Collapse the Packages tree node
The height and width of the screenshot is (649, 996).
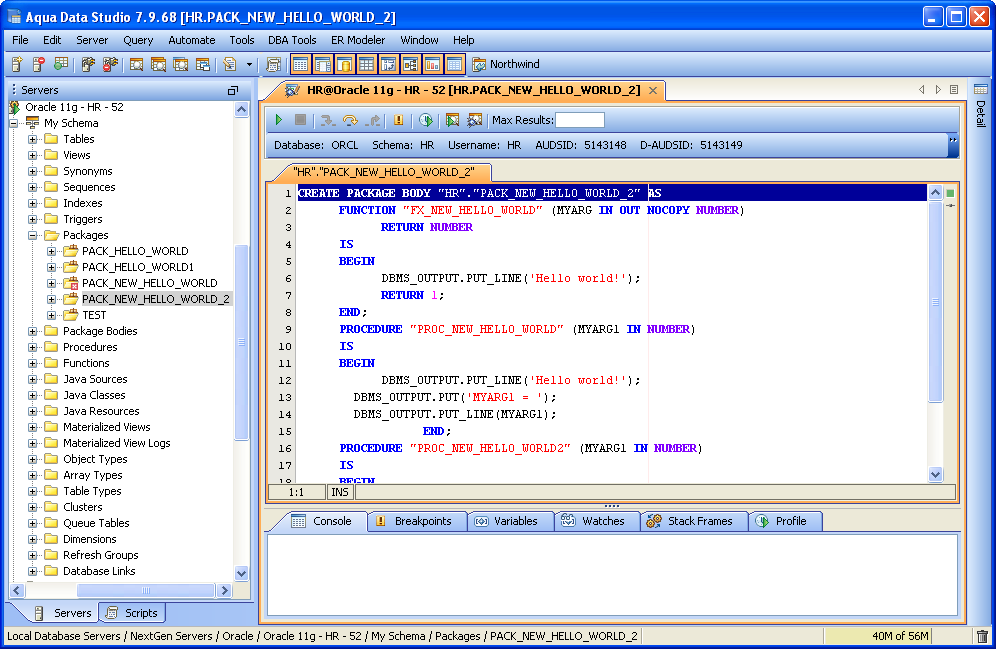click(x=33, y=235)
